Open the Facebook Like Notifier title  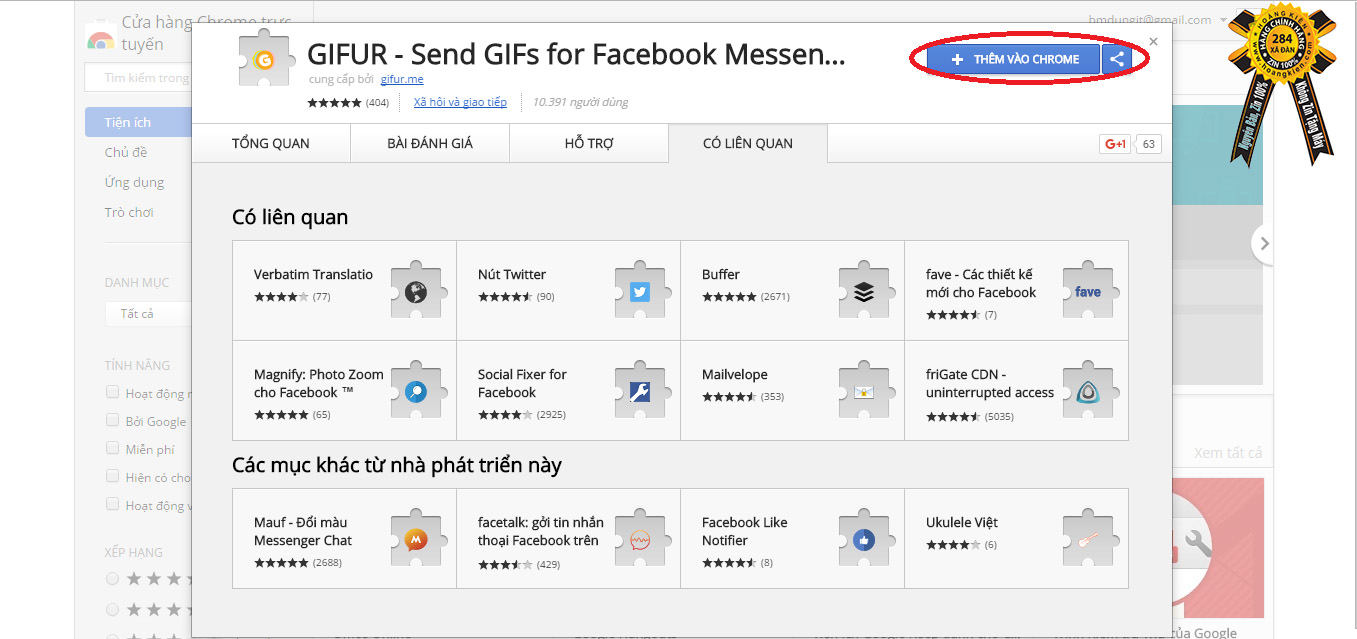pos(745,531)
